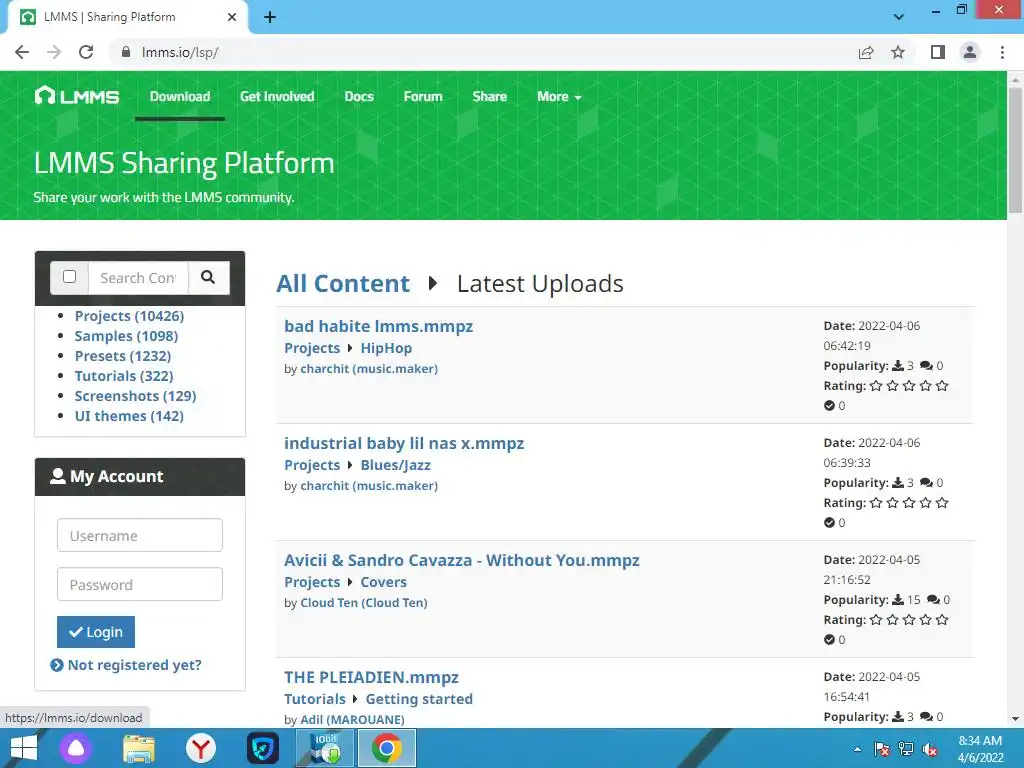Open the Chrome profile avatar
Screen dimensions: 1024x768
(970, 52)
